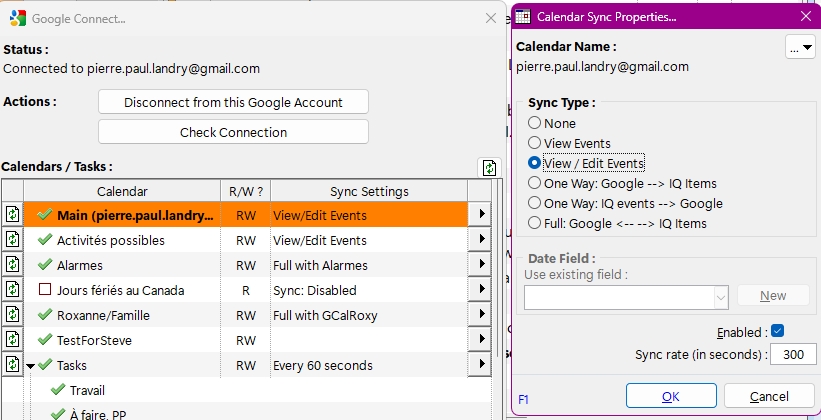Toggle the Tasks checkmark
Screen dimensions: 821x420
(45, 364)
